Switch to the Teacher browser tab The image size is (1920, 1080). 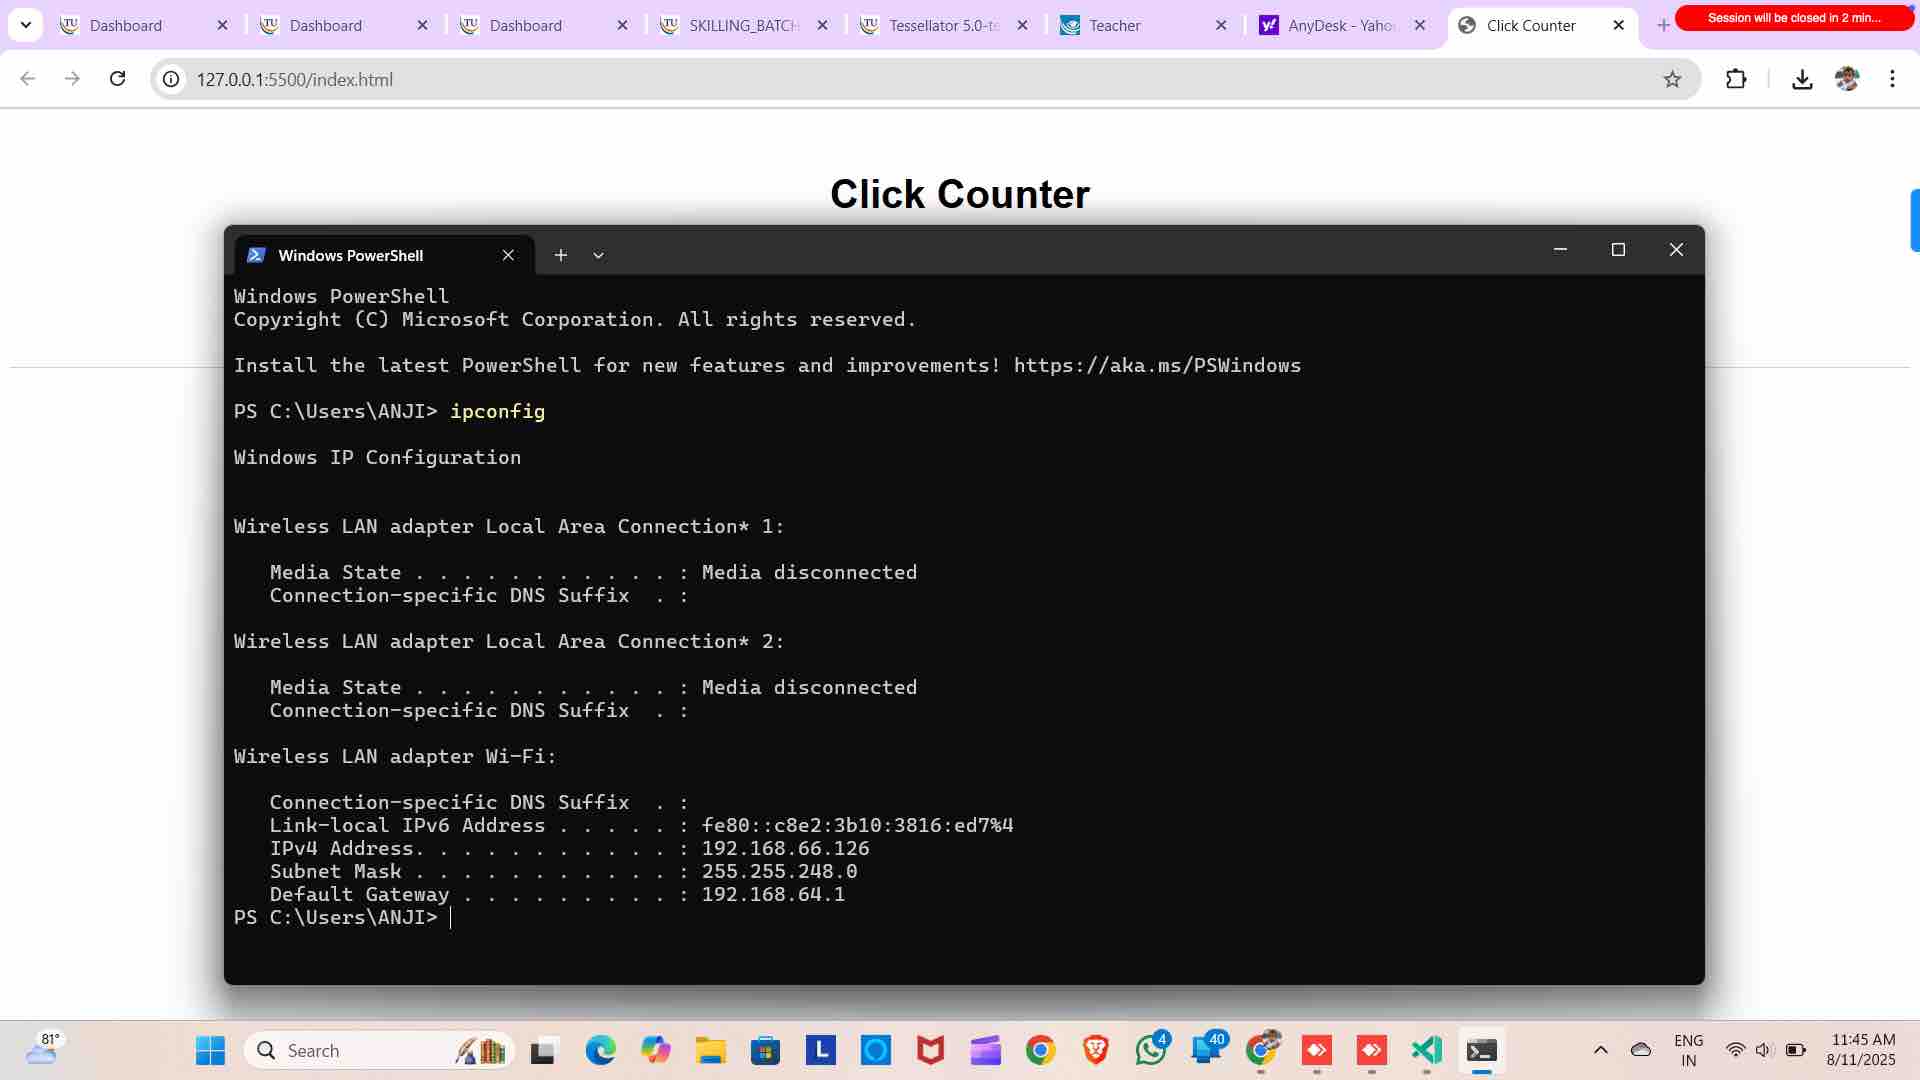[x=1115, y=25]
